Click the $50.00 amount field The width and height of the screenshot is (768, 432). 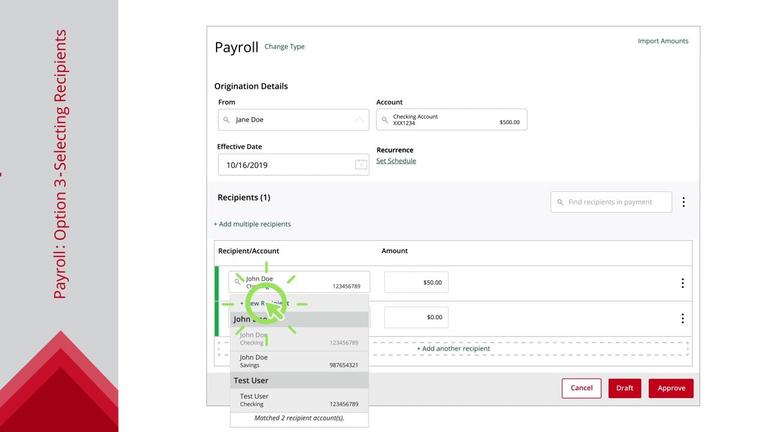coord(416,282)
